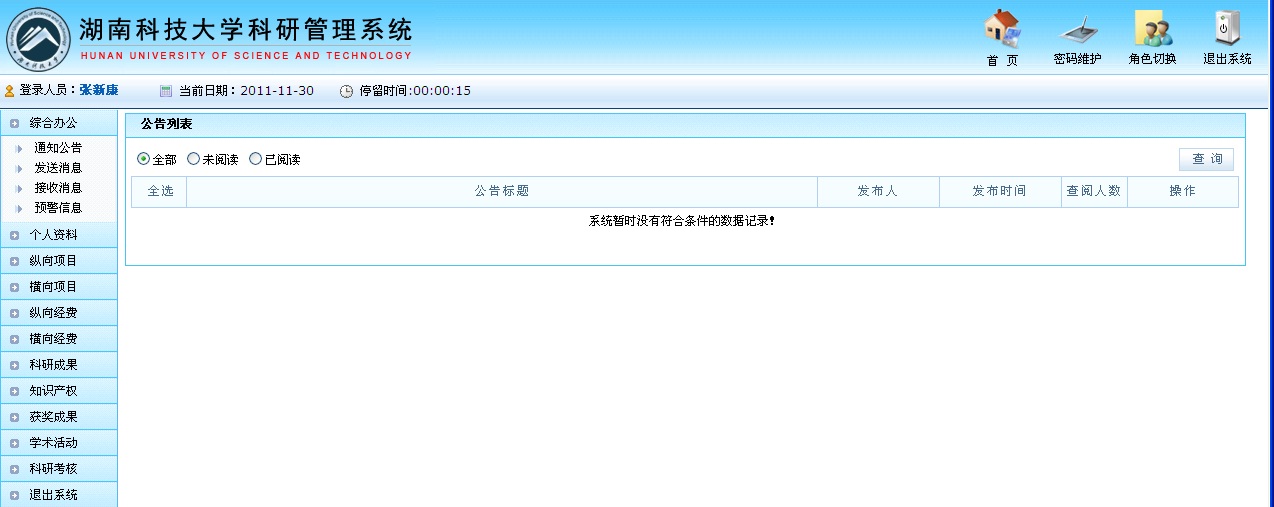The height and width of the screenshot is (507, 1274).
Task: Collapse the 综合办公 sidebar section
Action: point(53,123)
